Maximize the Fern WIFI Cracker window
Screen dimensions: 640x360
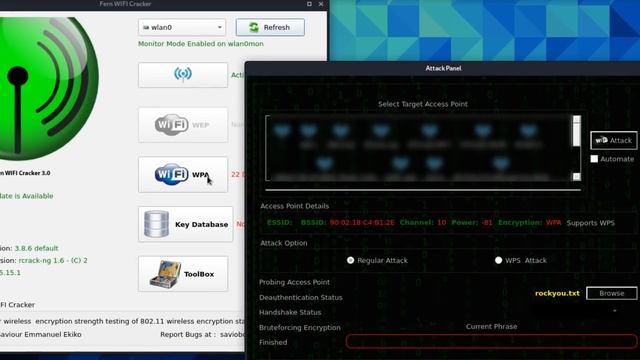pyautogui.click(x=309, y=4)
